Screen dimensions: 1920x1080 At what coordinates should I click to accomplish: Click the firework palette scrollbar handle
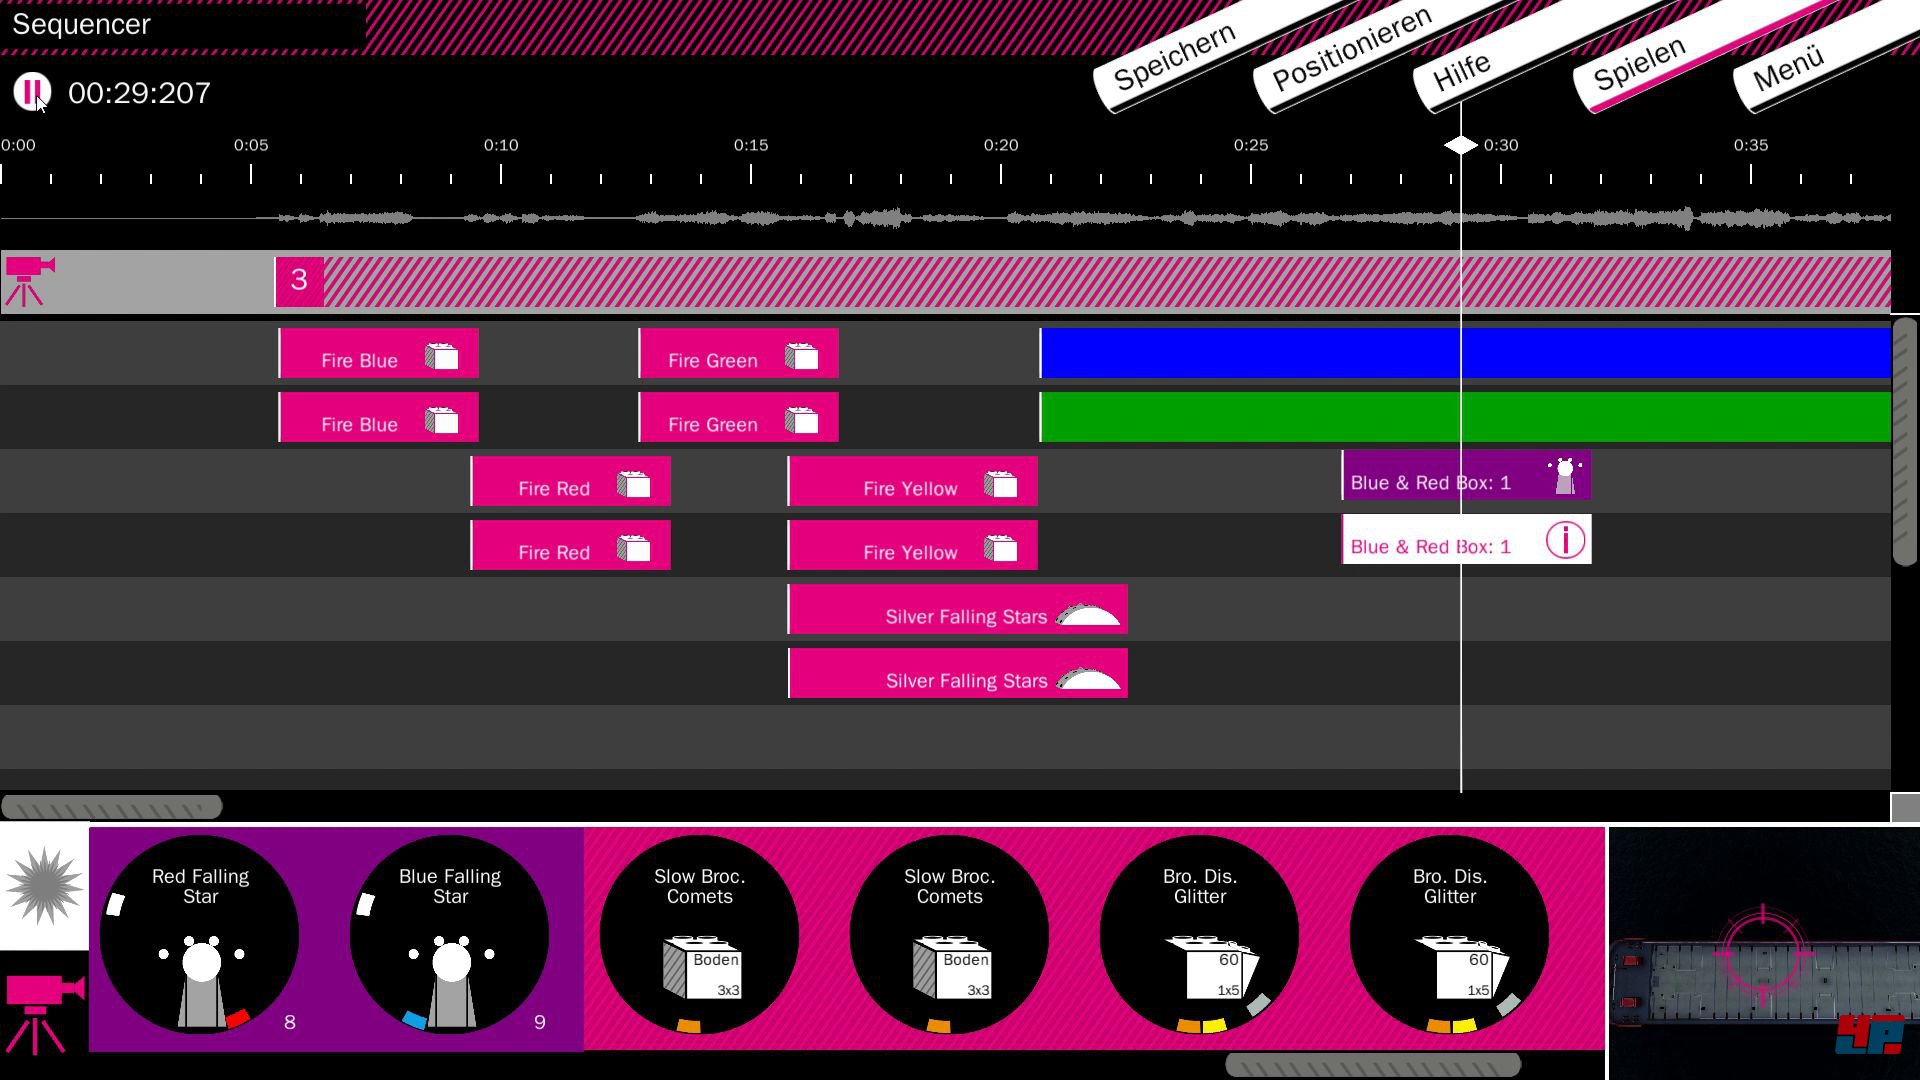1373,1065
